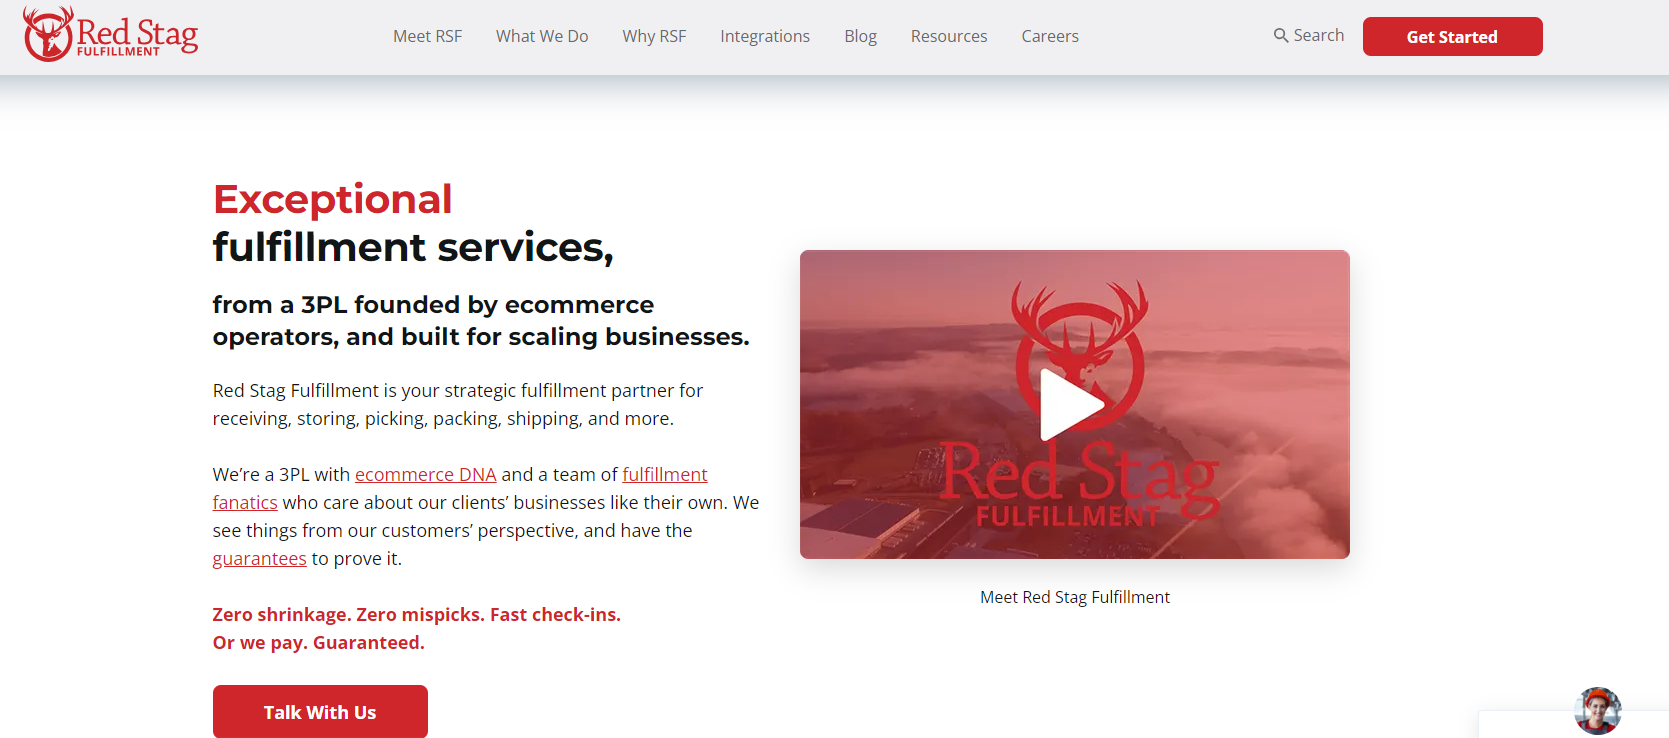Click the Talk With Us button
Screen dimensions: 1669x738
[320, 712]
